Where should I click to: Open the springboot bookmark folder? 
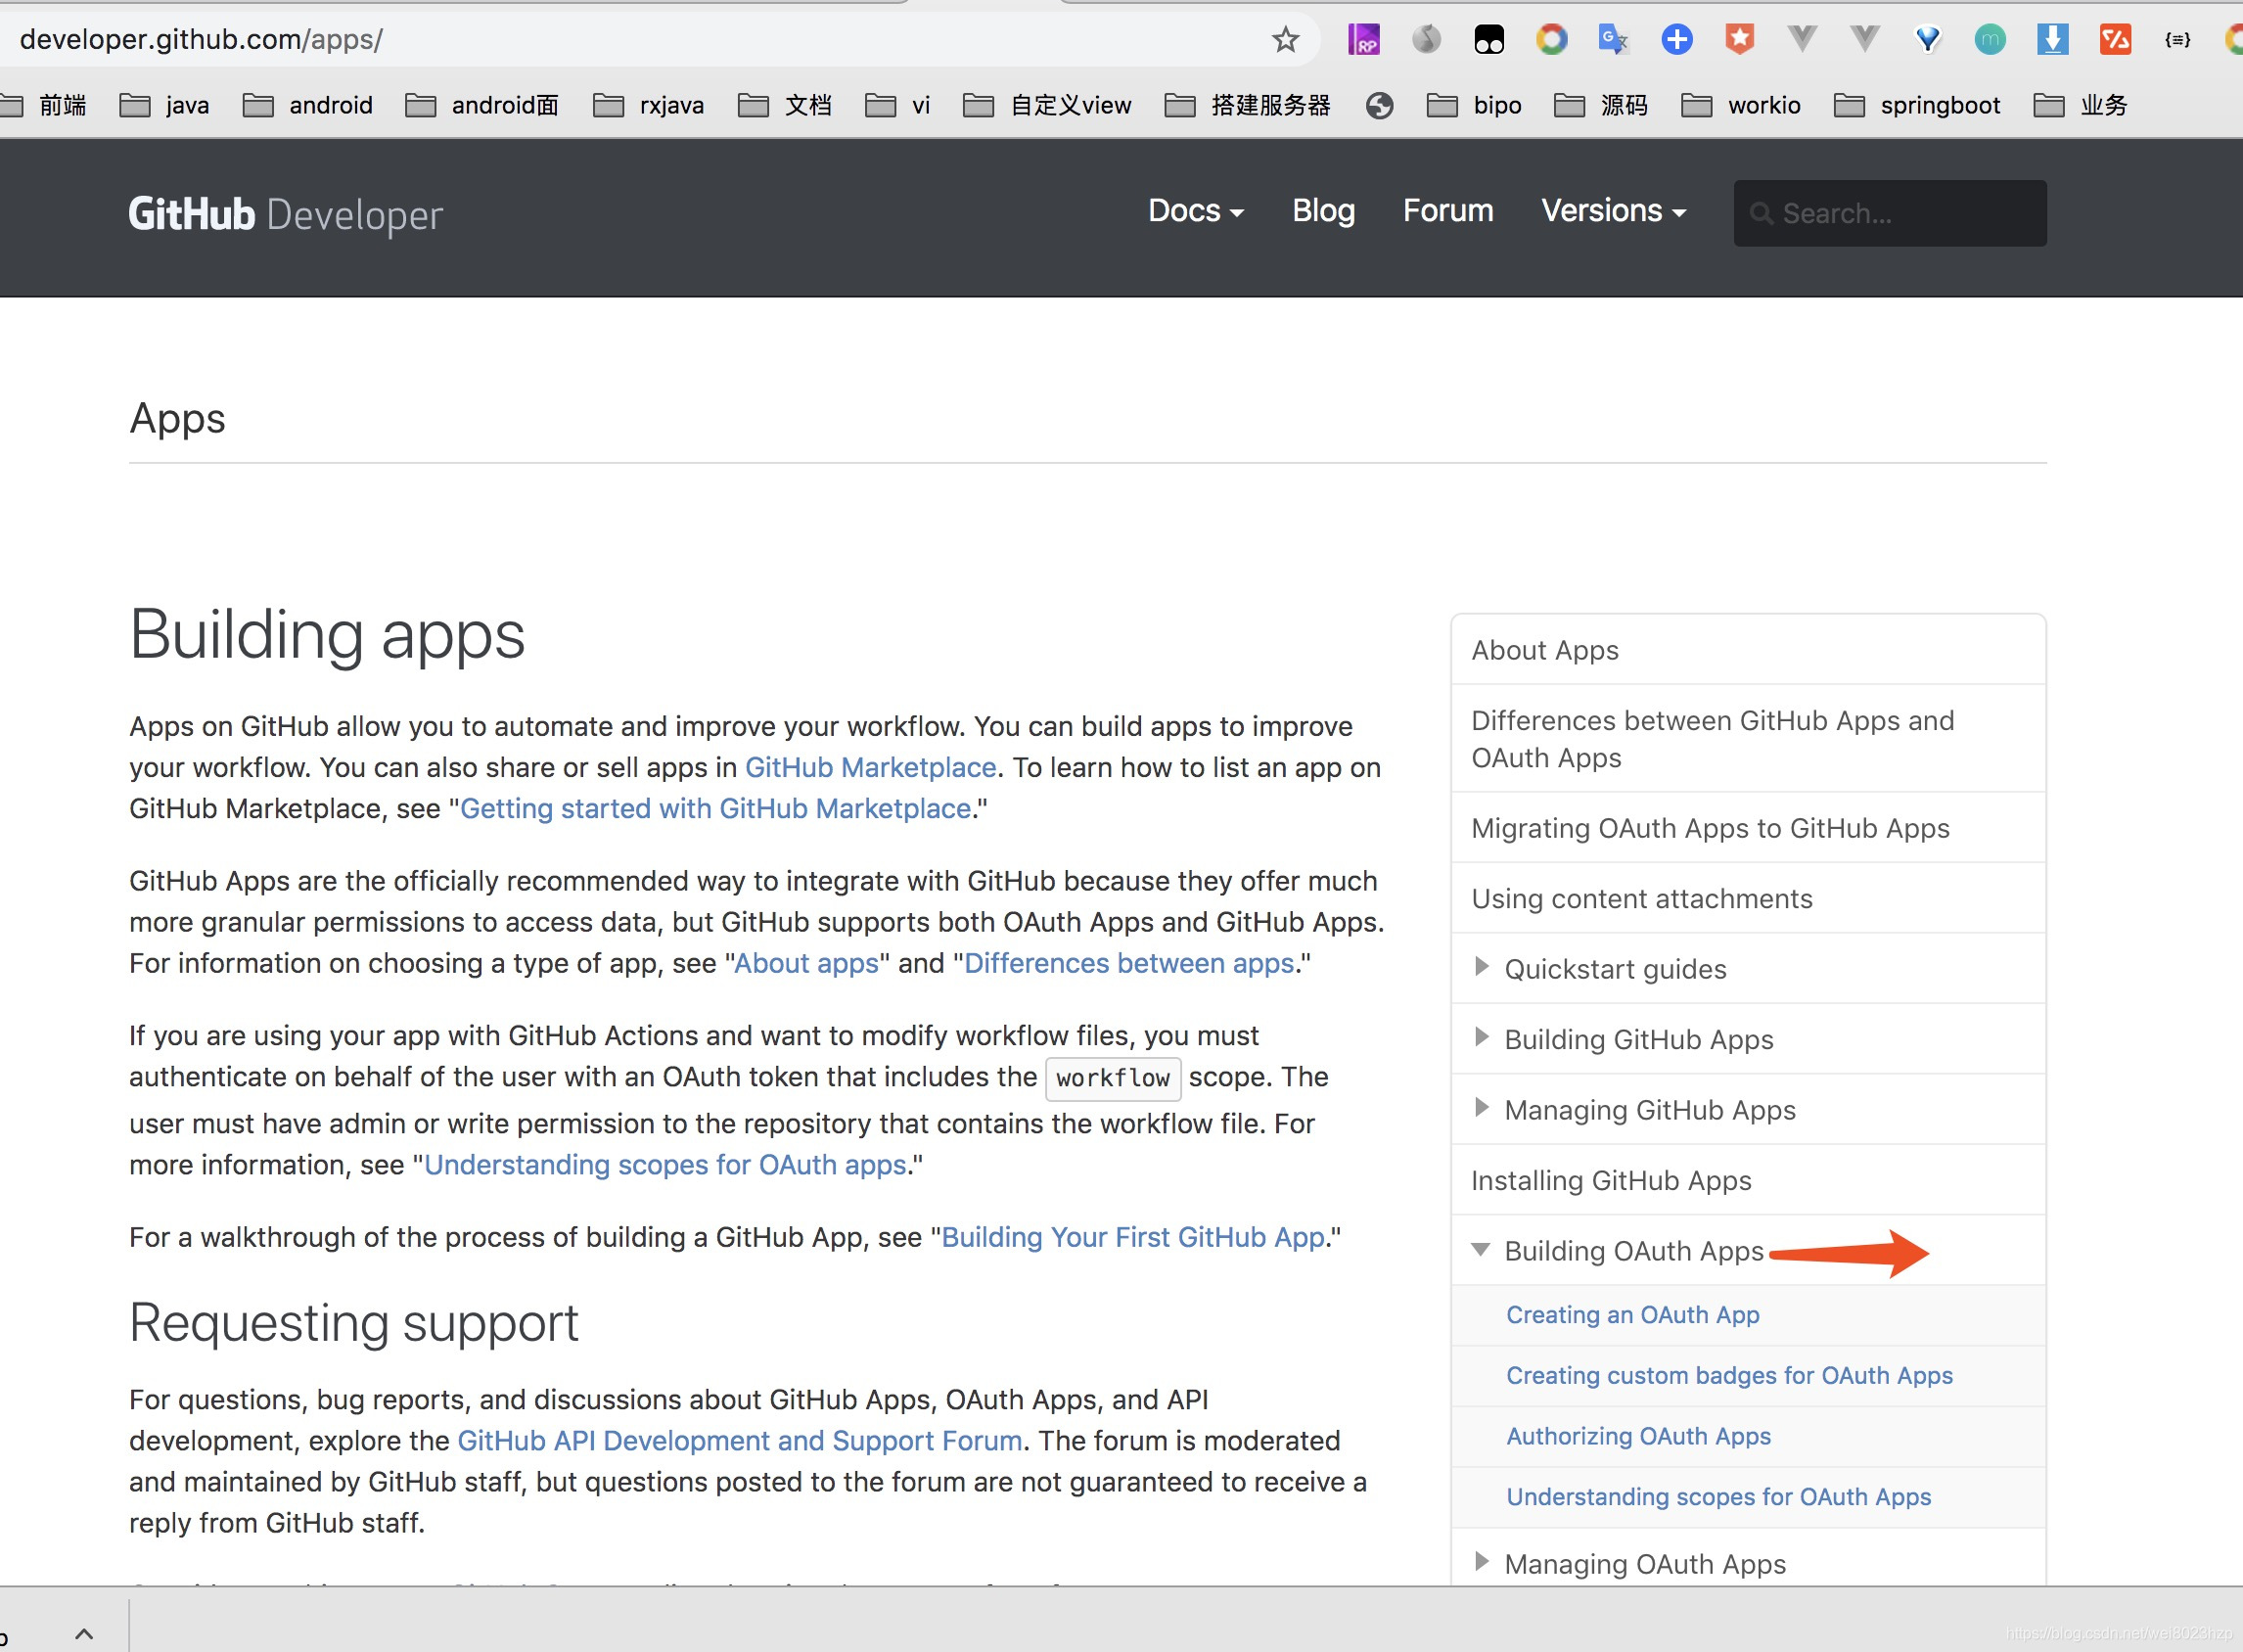click(x=1917, y=105)
